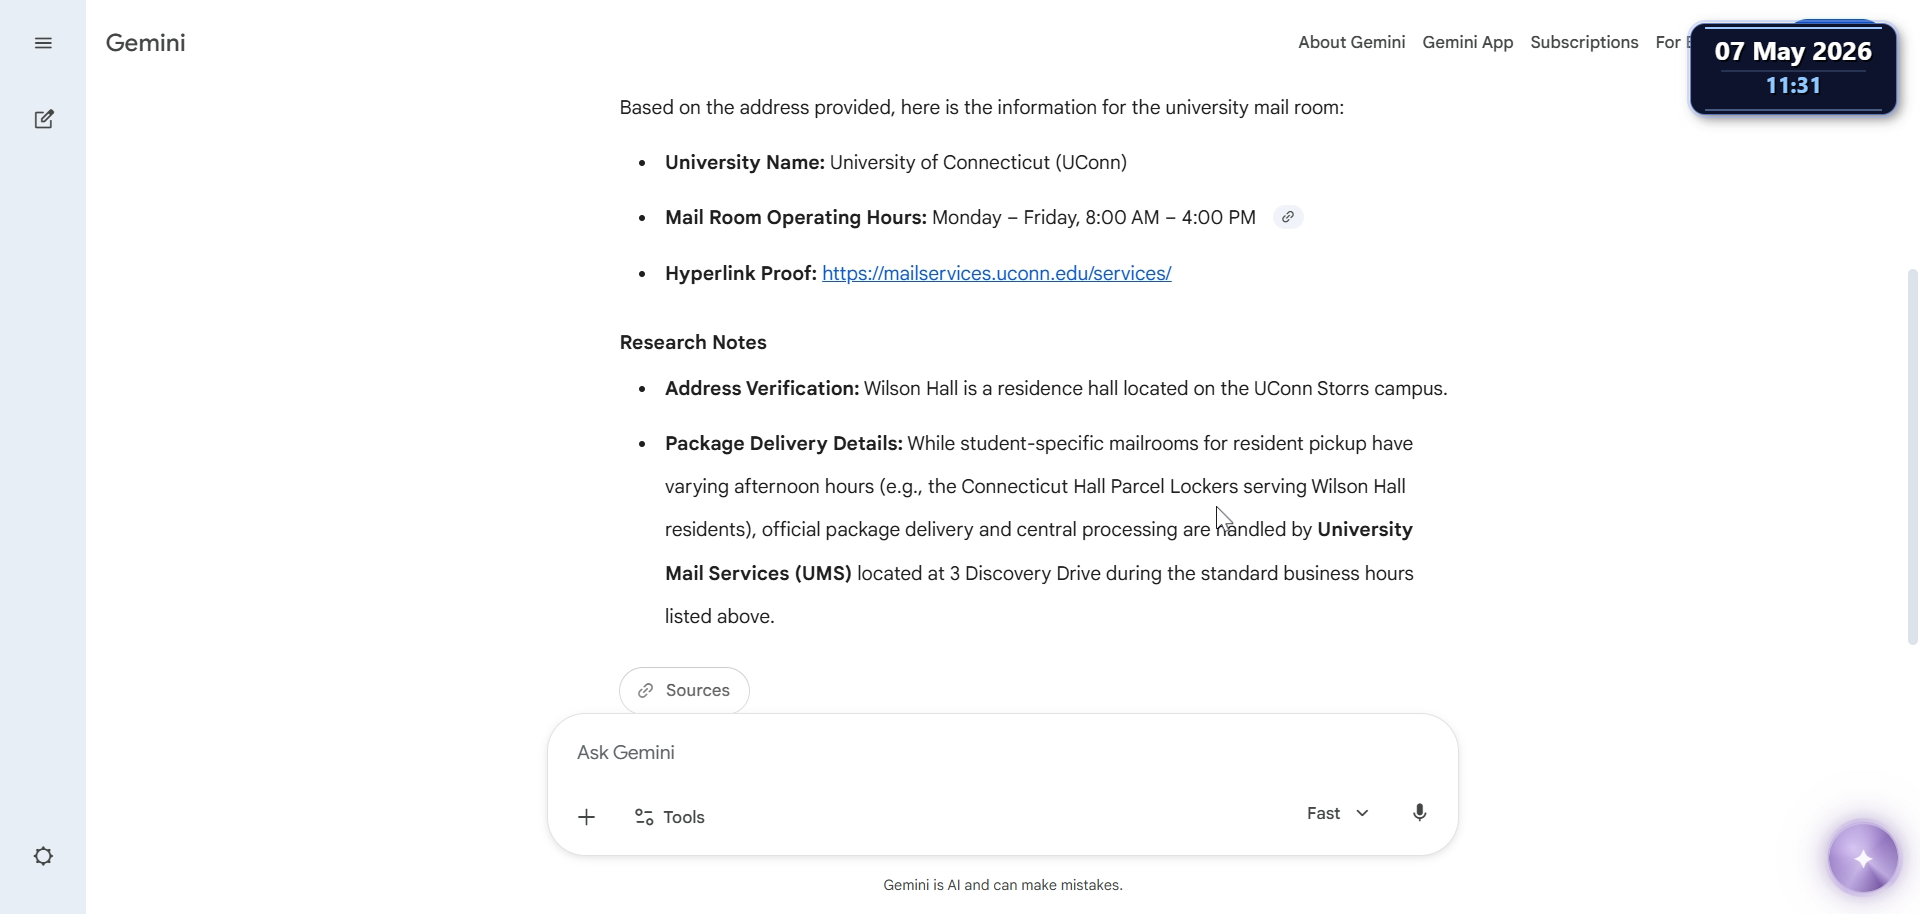
Task: Open the Sources button
Action: [684, 690]
